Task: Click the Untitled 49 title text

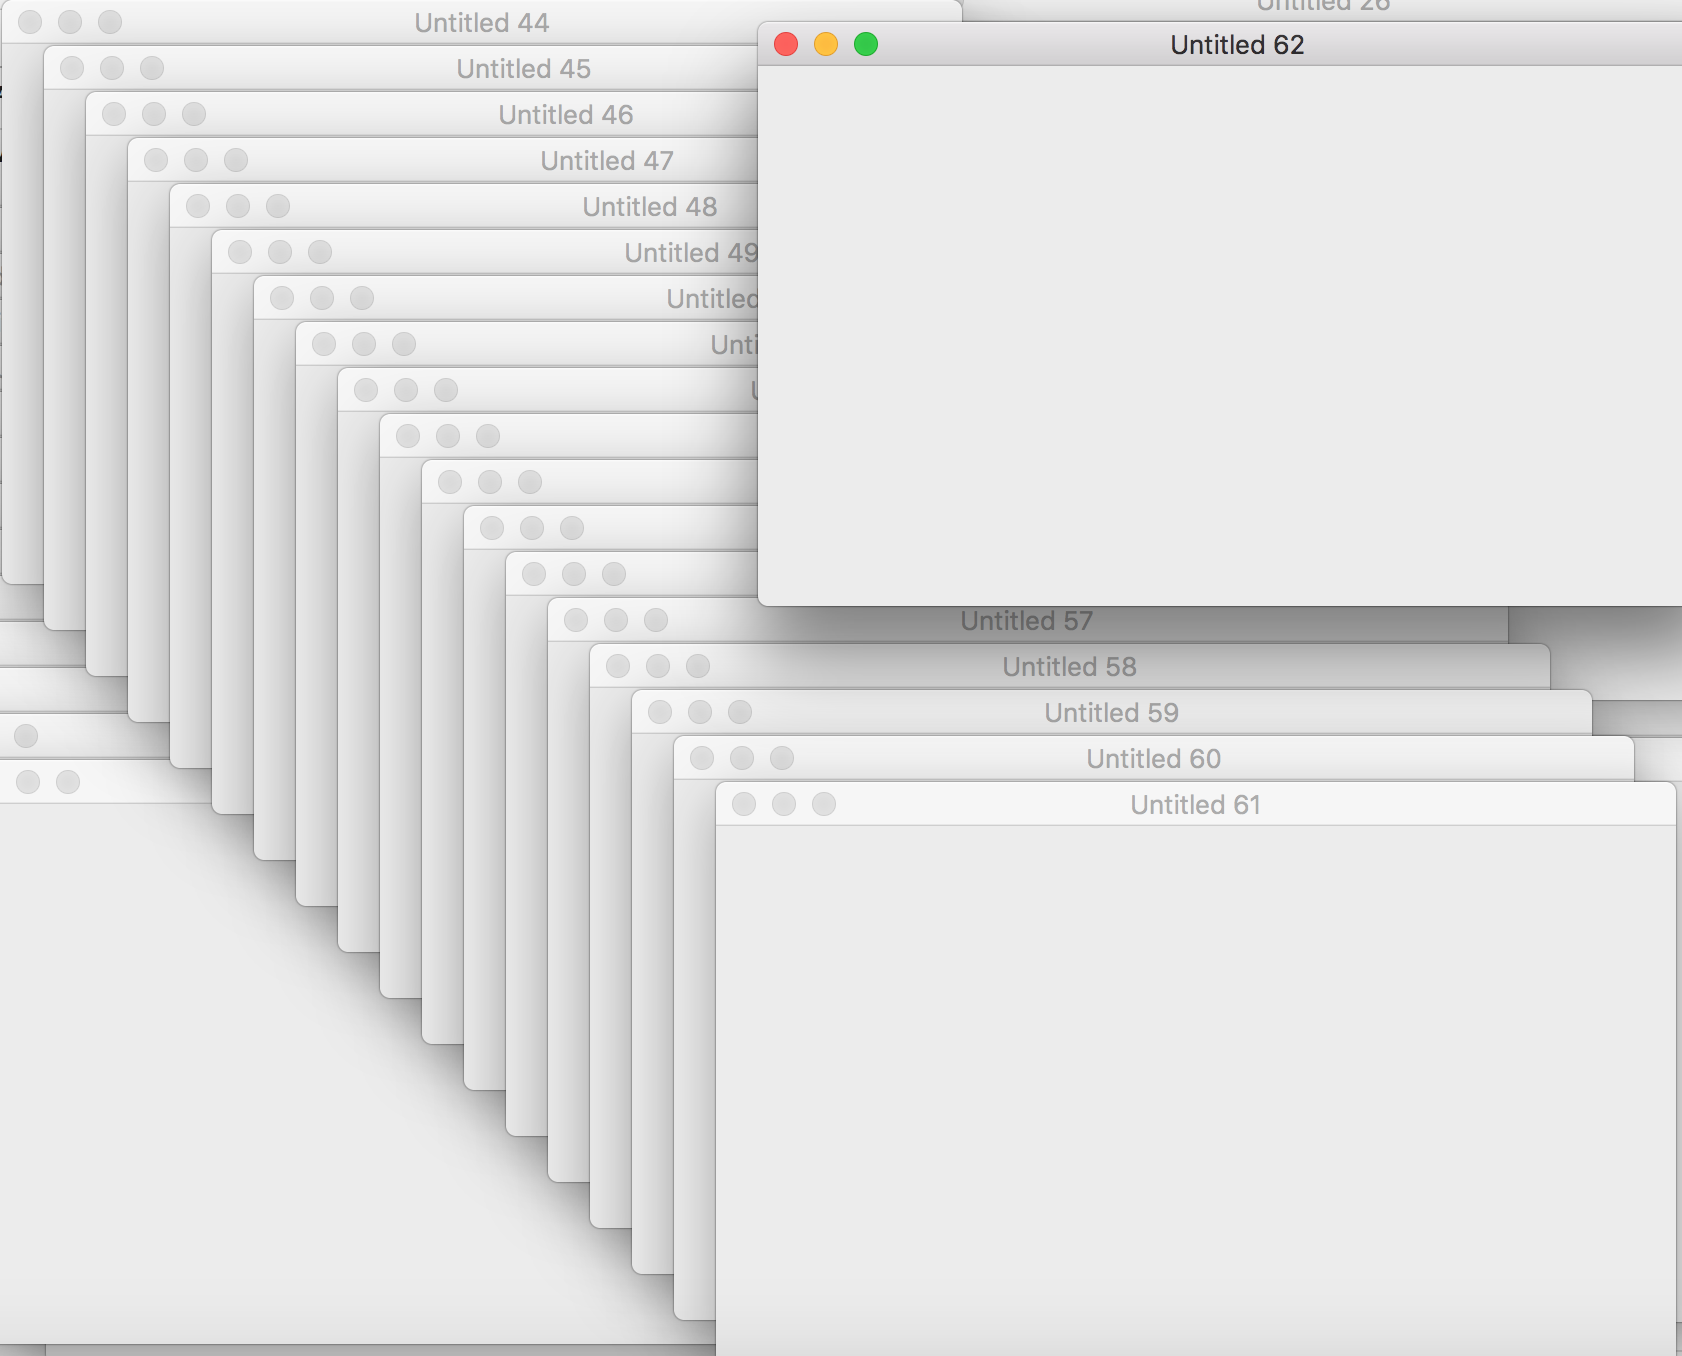Action: point(691,253)
